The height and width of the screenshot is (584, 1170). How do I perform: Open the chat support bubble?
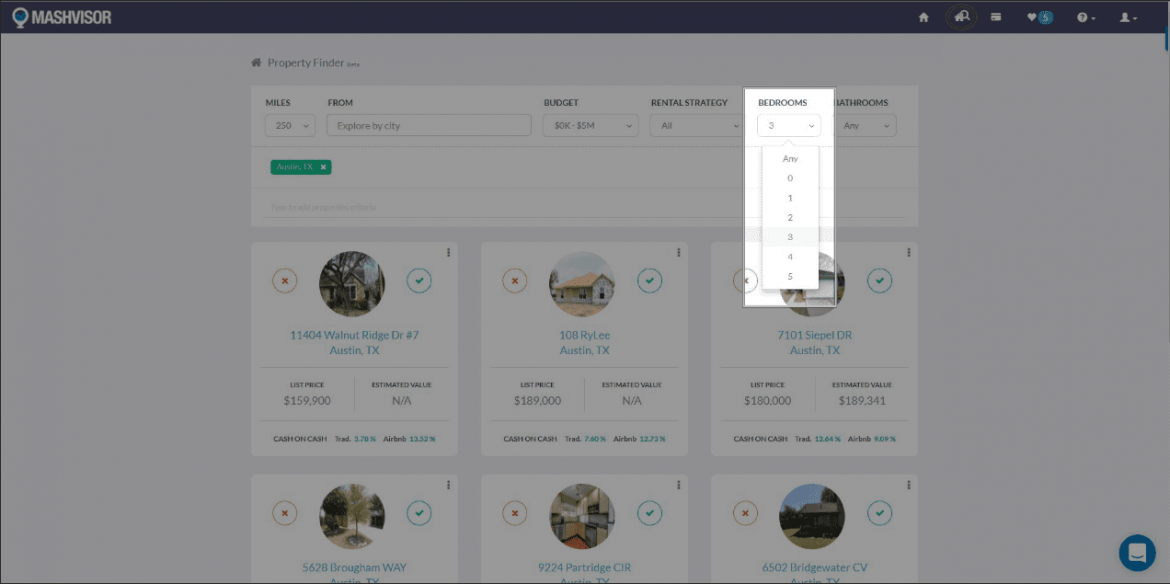pyautogui.click(x=1137, y=552)
